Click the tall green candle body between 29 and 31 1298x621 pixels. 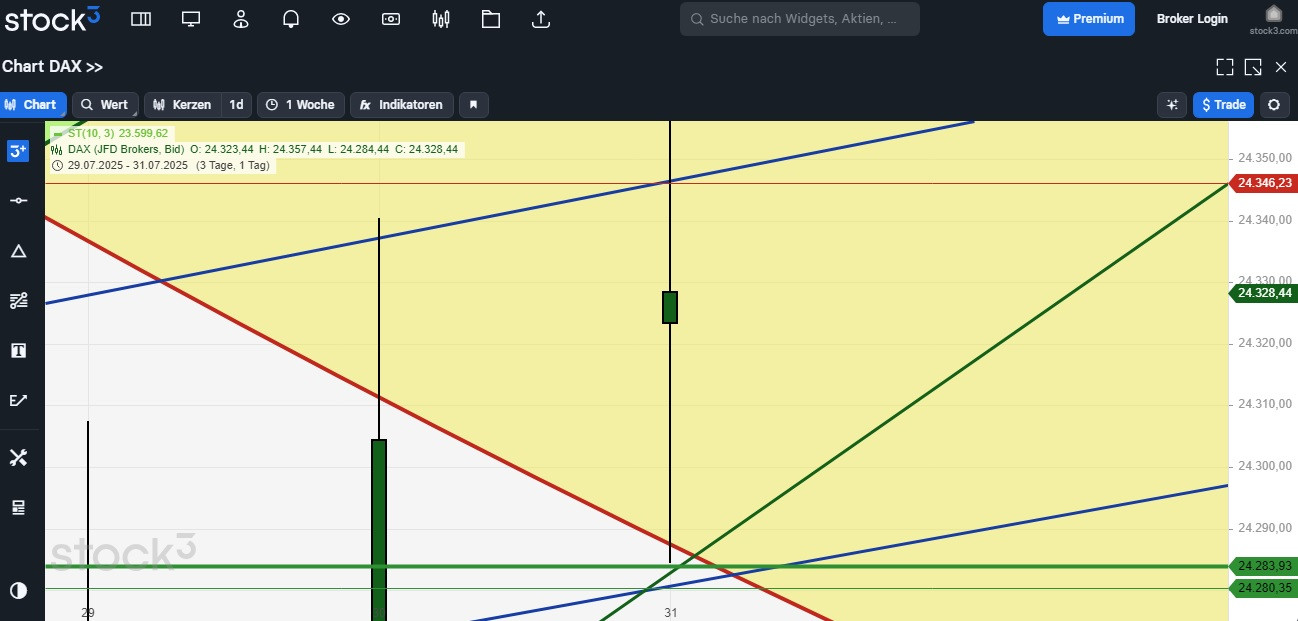click(379, 530)
